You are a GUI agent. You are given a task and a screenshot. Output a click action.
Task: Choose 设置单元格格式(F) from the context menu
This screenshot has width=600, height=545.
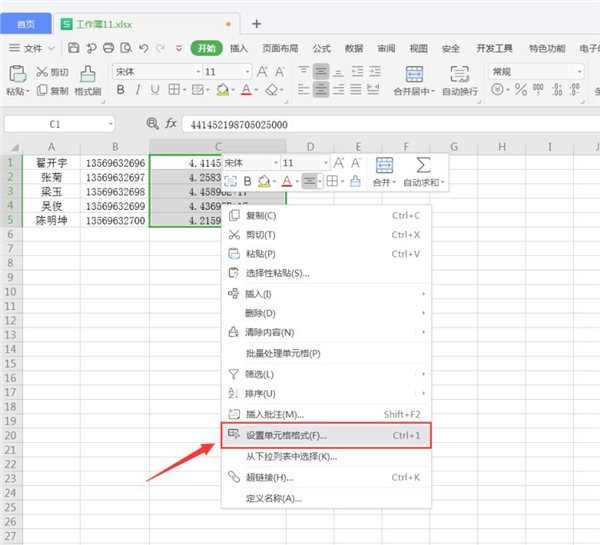286,436
